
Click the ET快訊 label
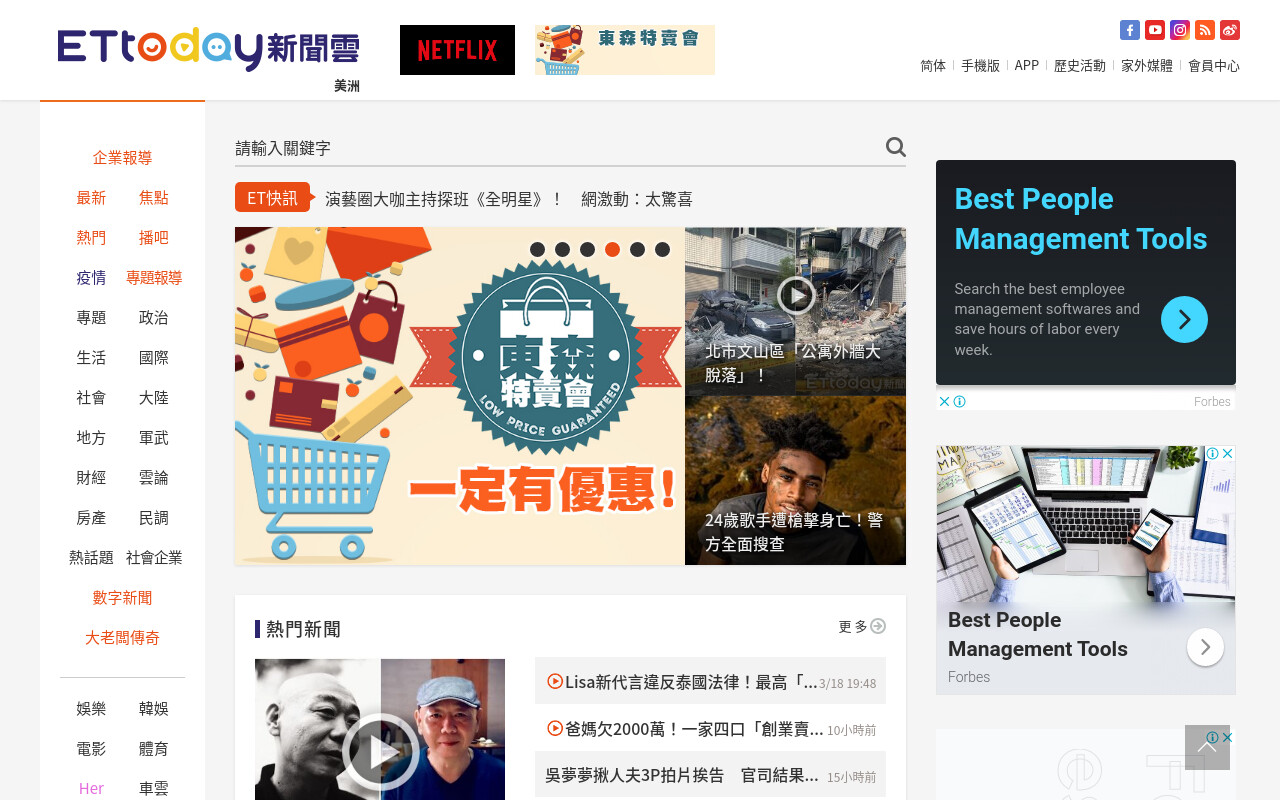coord(272,197)
